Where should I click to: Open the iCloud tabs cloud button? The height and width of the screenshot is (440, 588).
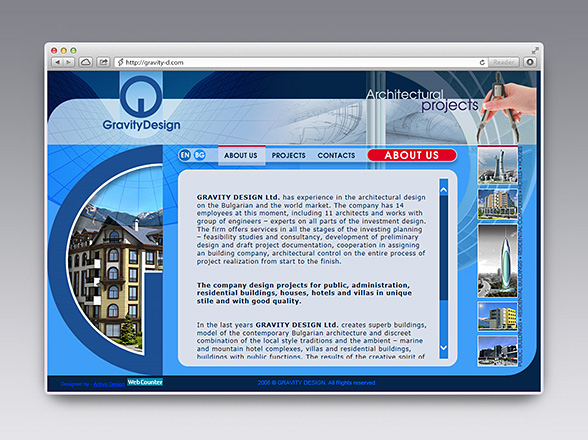86,62
